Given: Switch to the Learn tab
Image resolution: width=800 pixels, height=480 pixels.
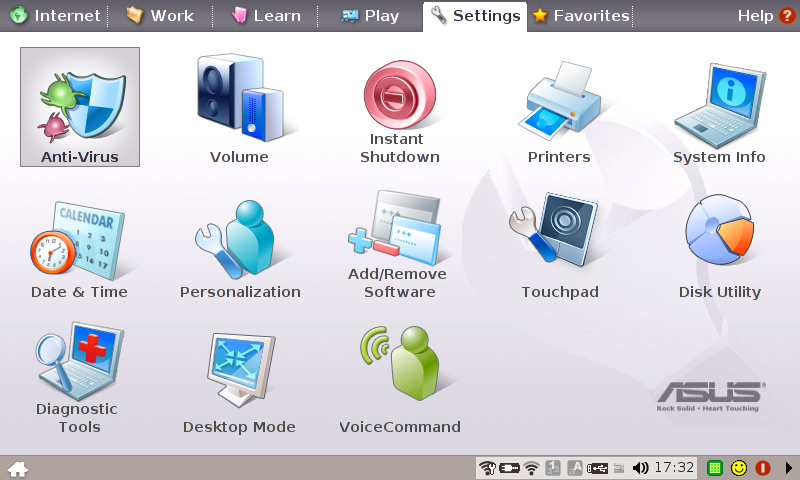Looking at the screenshot, I should click(x=266, y=16).
